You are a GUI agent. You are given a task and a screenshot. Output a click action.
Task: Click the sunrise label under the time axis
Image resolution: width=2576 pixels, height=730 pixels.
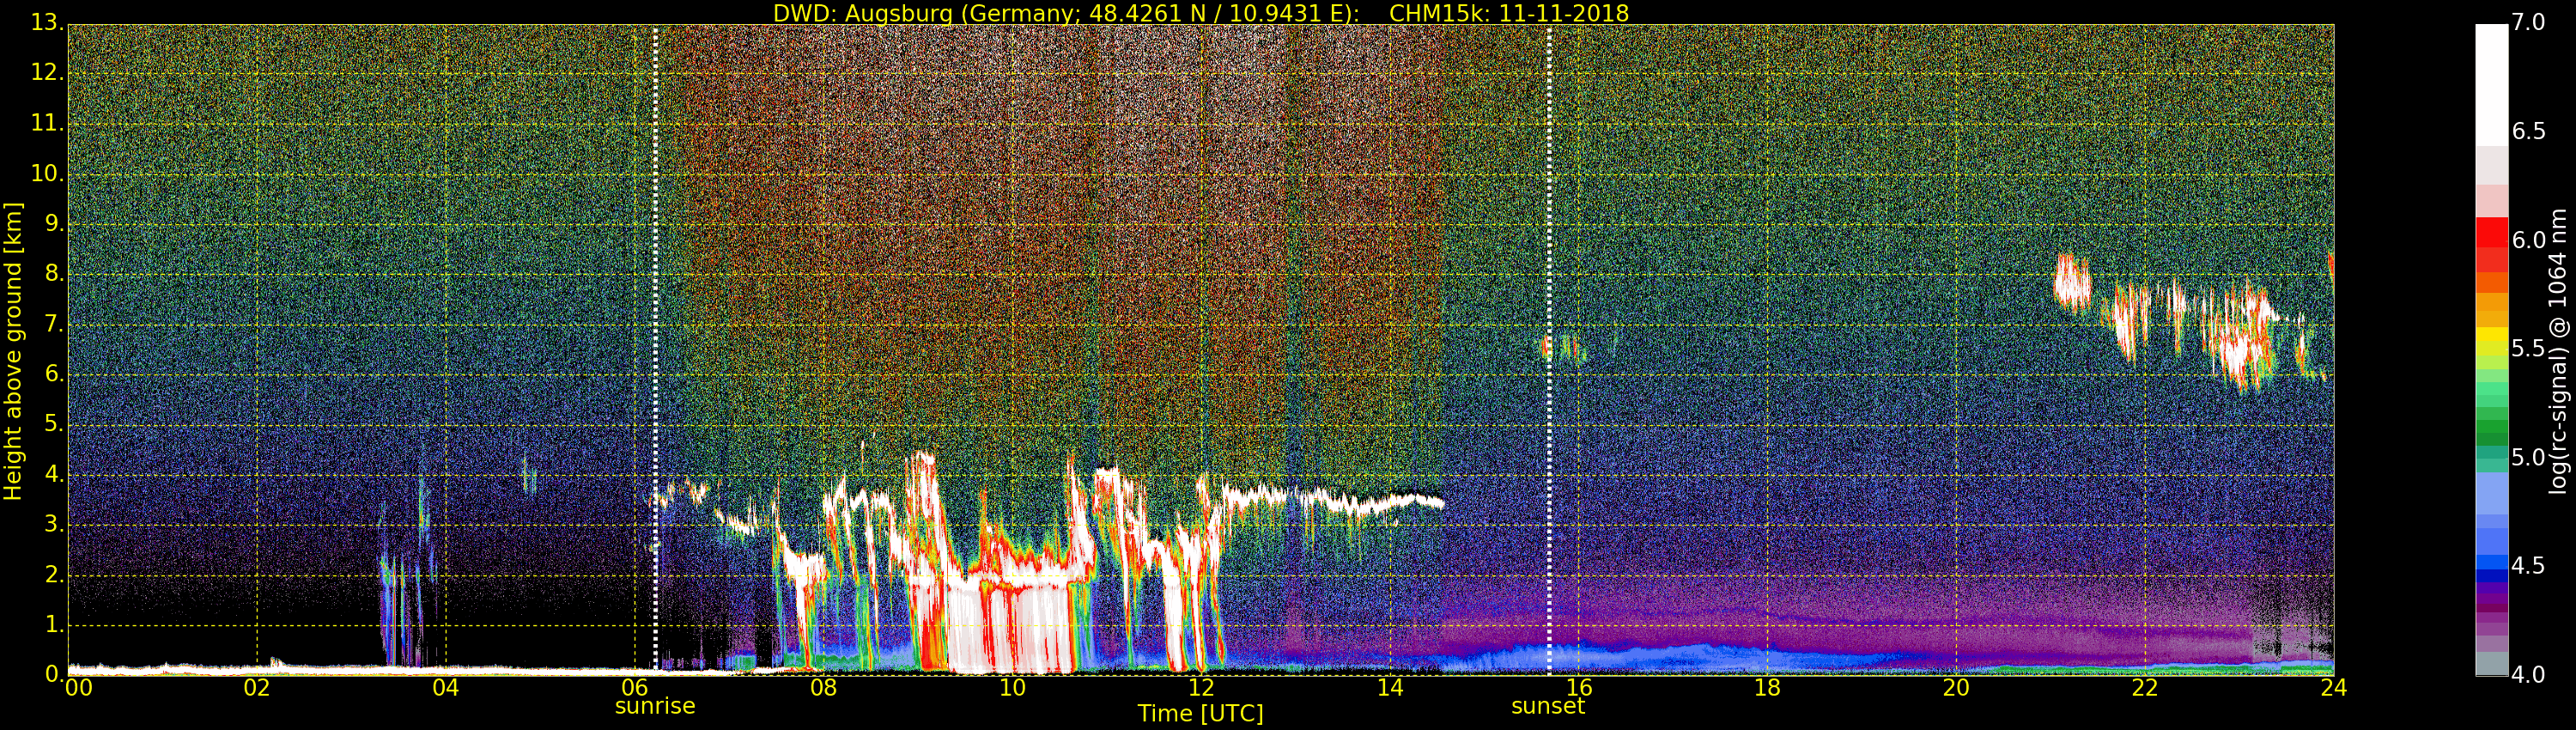654,706
